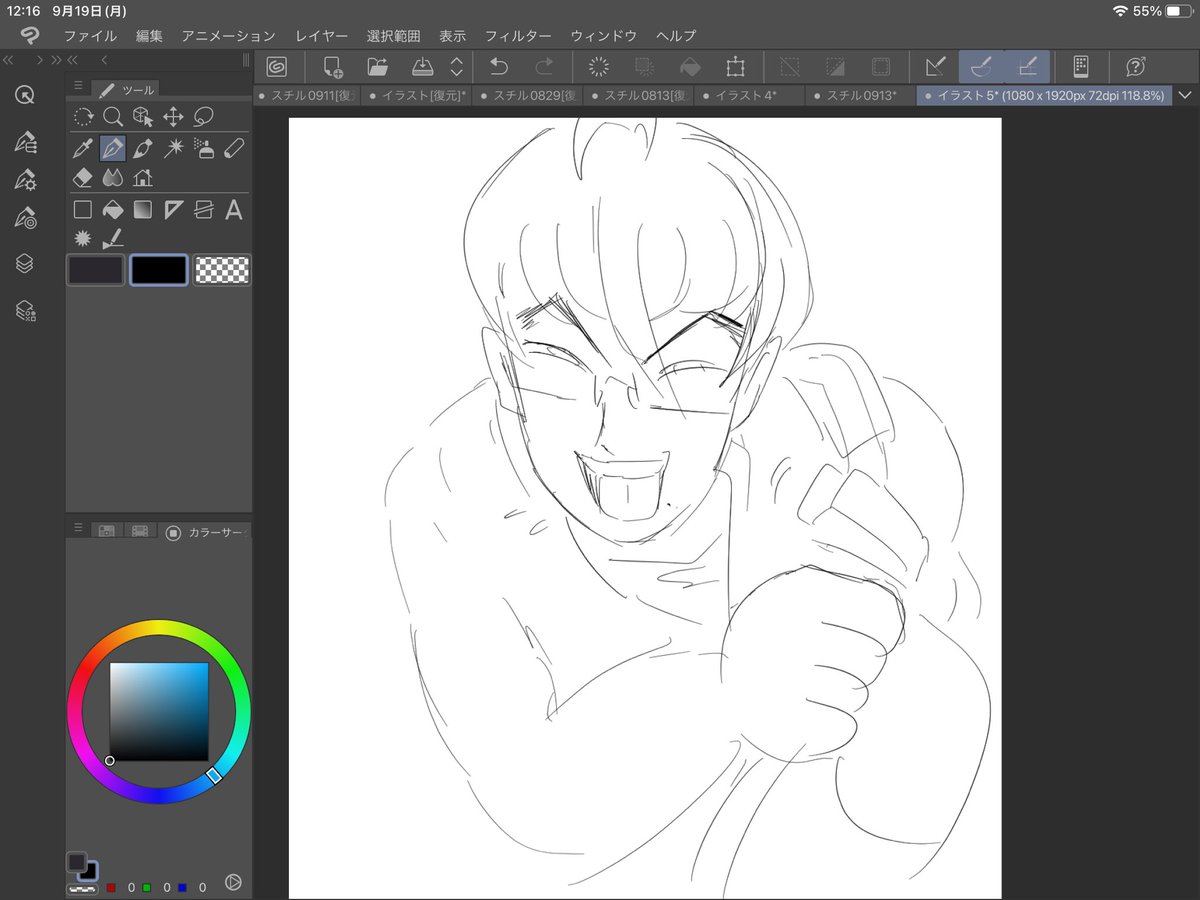Undo the last stroke
The width and height of the screenshot is (1200, 900).
[499, 67]
